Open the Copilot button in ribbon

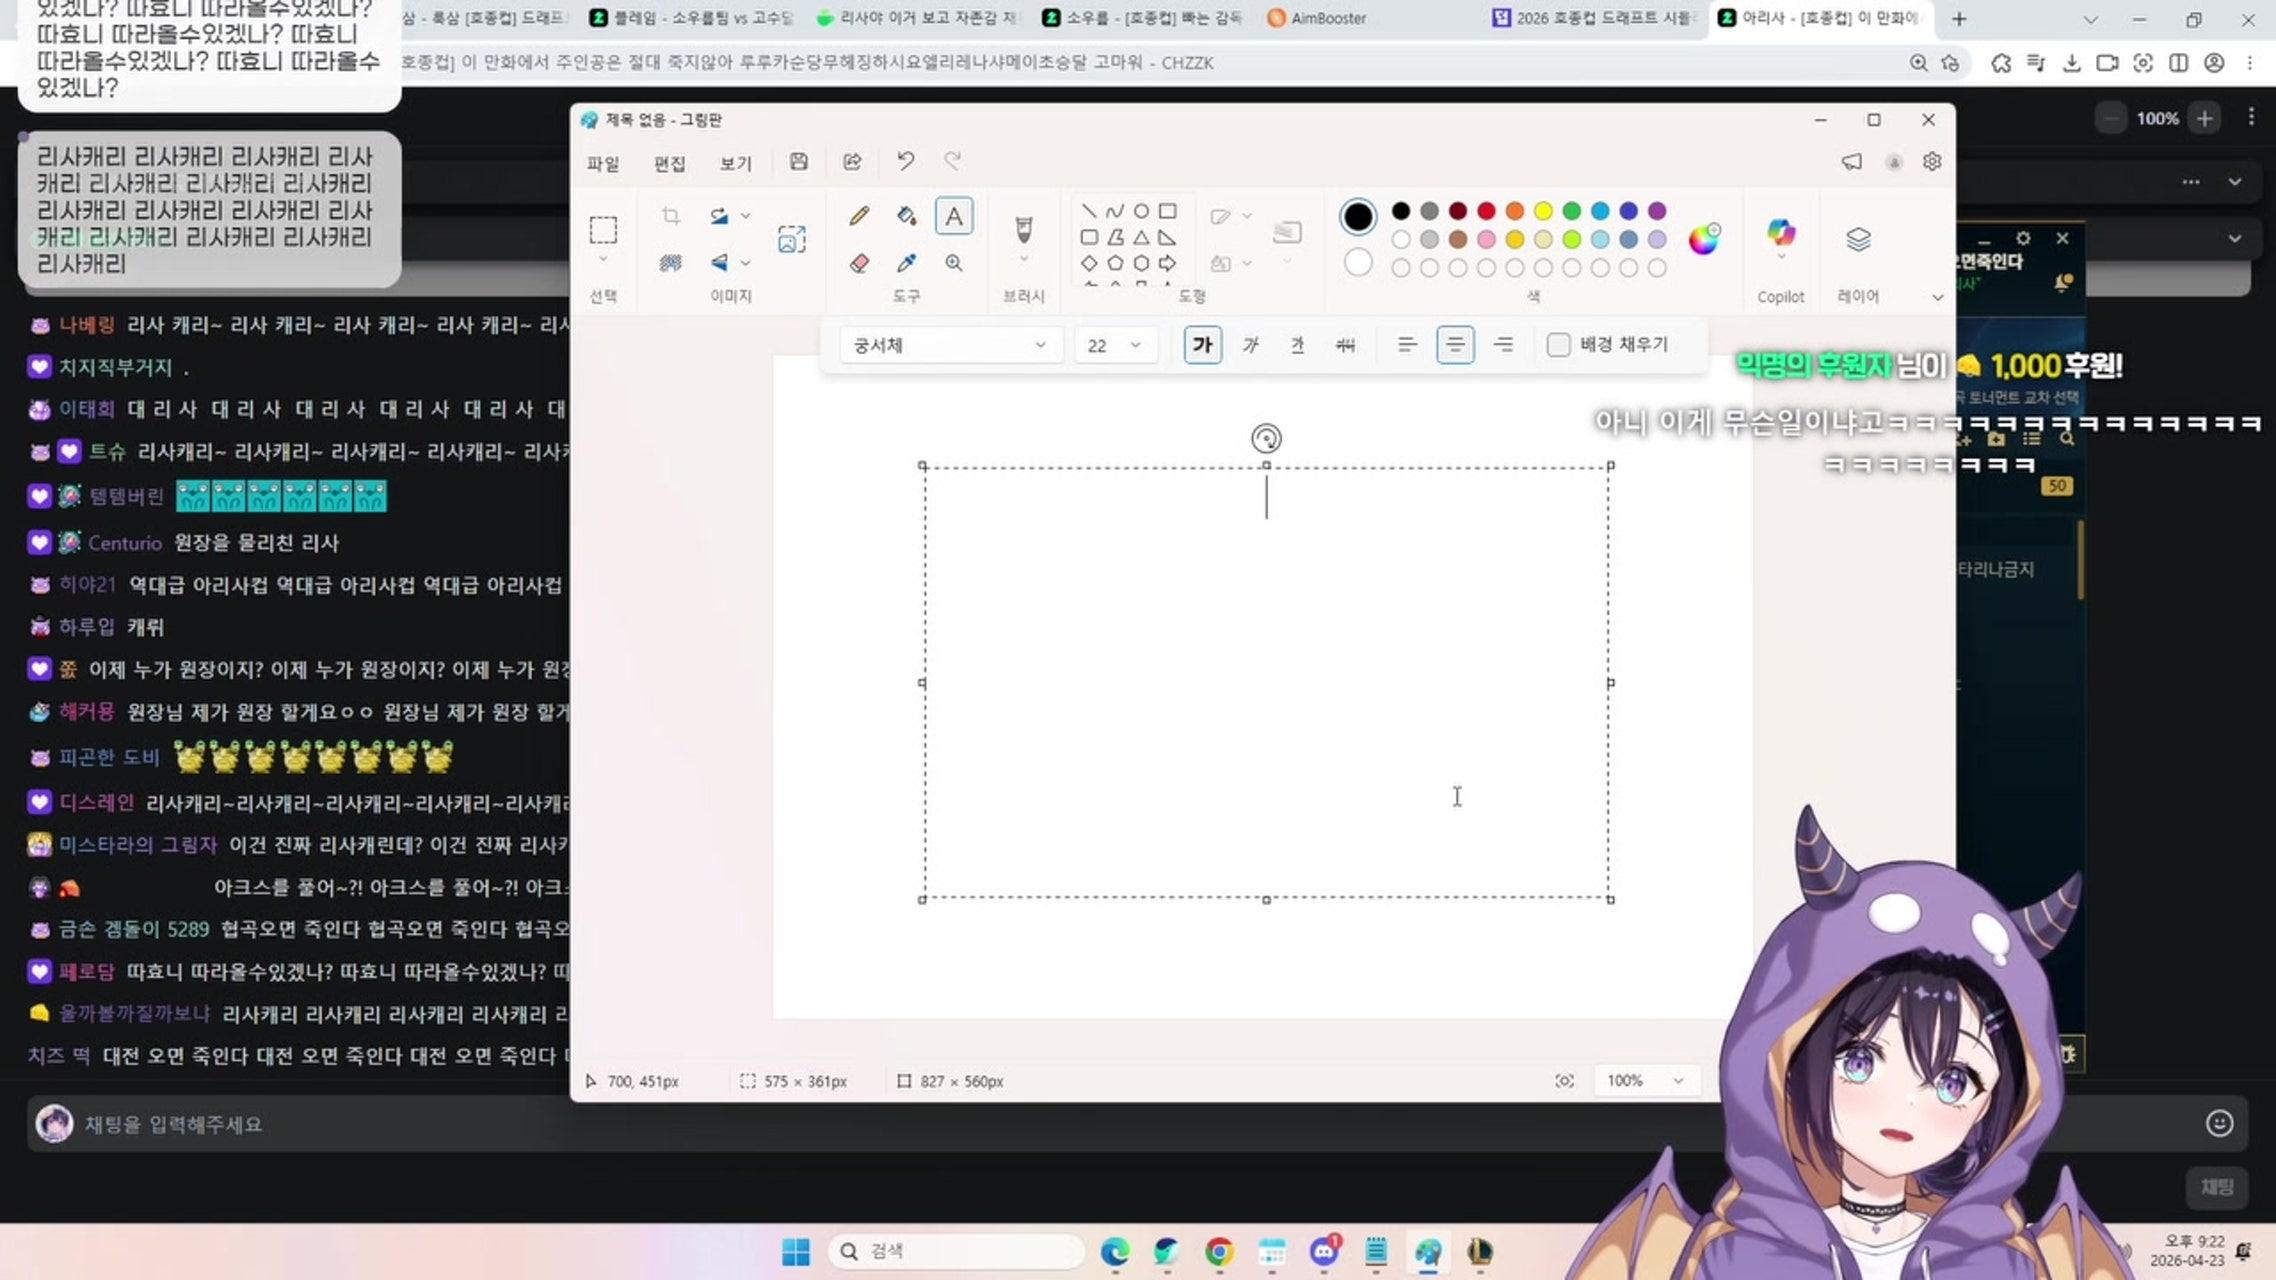click(x=1780, y=234)
